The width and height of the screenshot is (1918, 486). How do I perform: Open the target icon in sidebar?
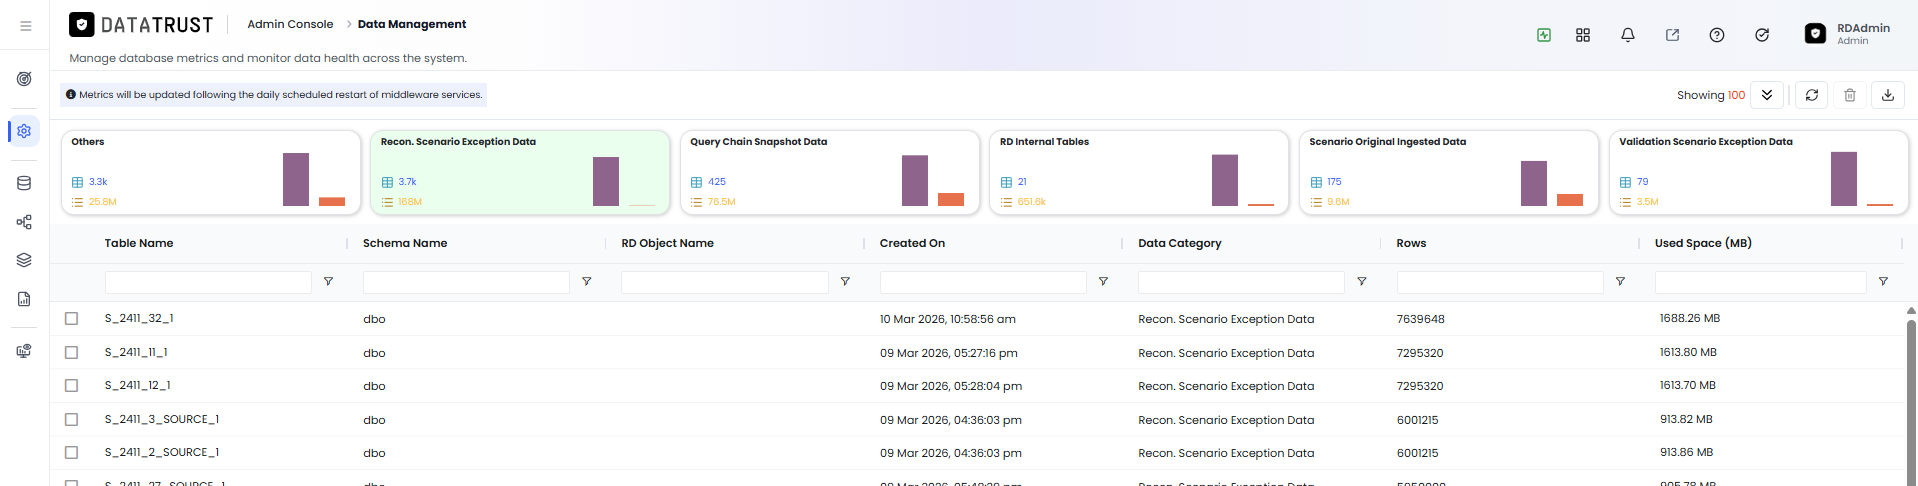[x=24, y=79]
